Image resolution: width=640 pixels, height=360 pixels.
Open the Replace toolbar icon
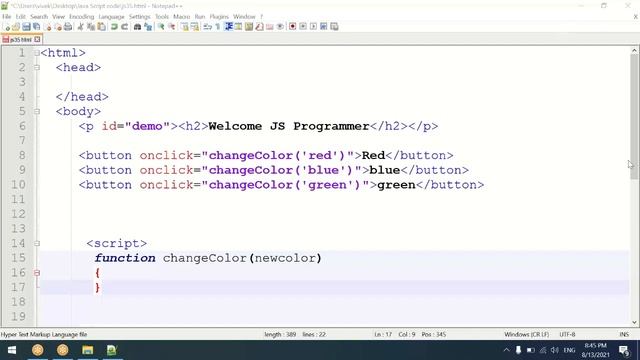pos(148,27)
